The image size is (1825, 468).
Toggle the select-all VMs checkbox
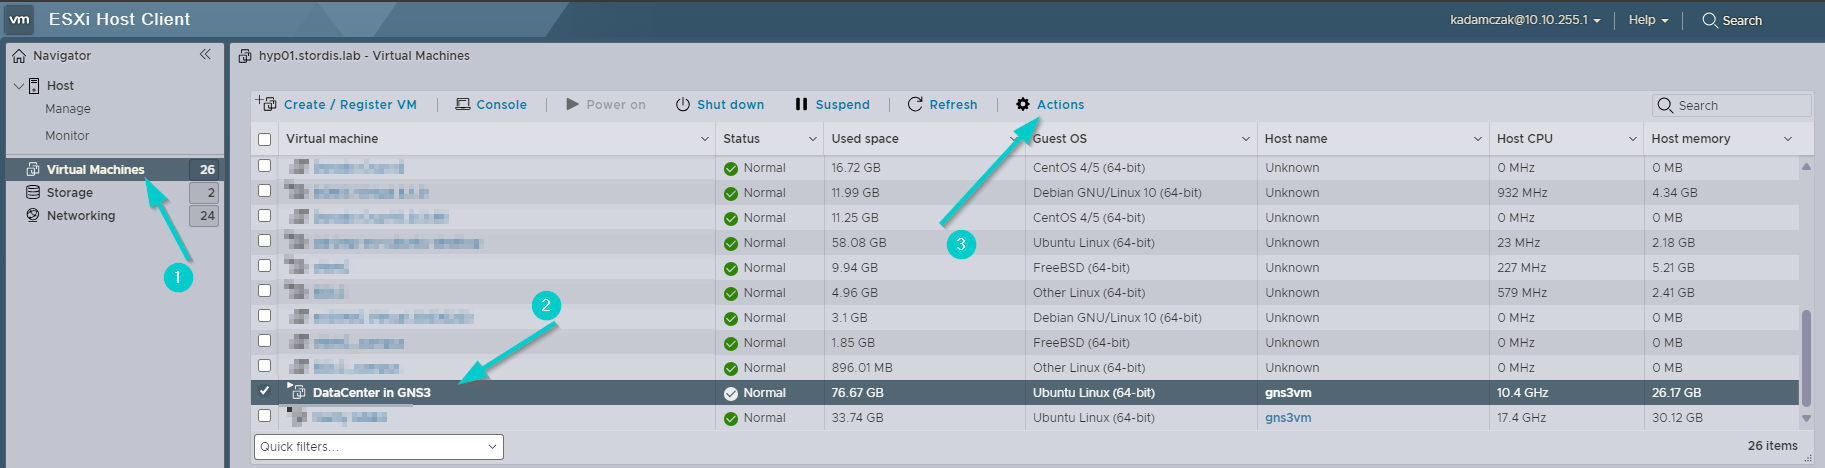[265, 139]
